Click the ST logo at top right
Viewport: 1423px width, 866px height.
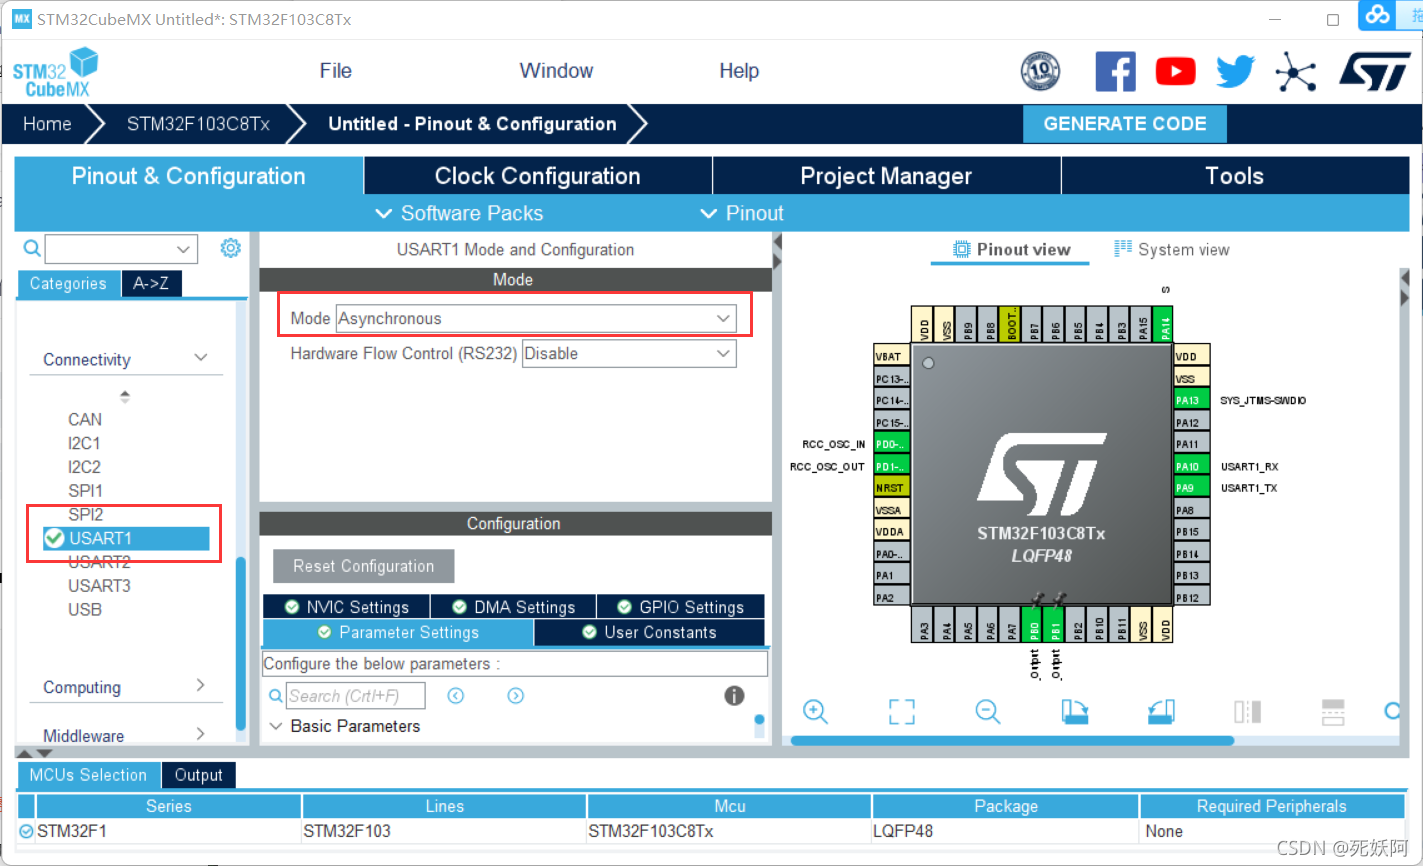coord(1374,72)
